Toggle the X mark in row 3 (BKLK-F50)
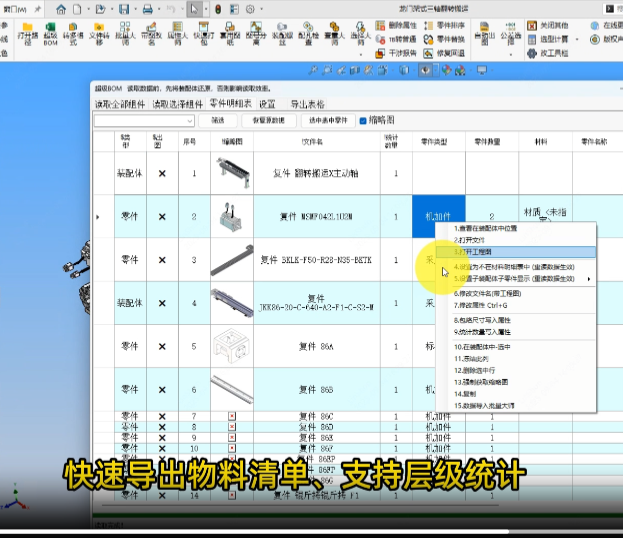The image size is (623, 538). point(162,260)
